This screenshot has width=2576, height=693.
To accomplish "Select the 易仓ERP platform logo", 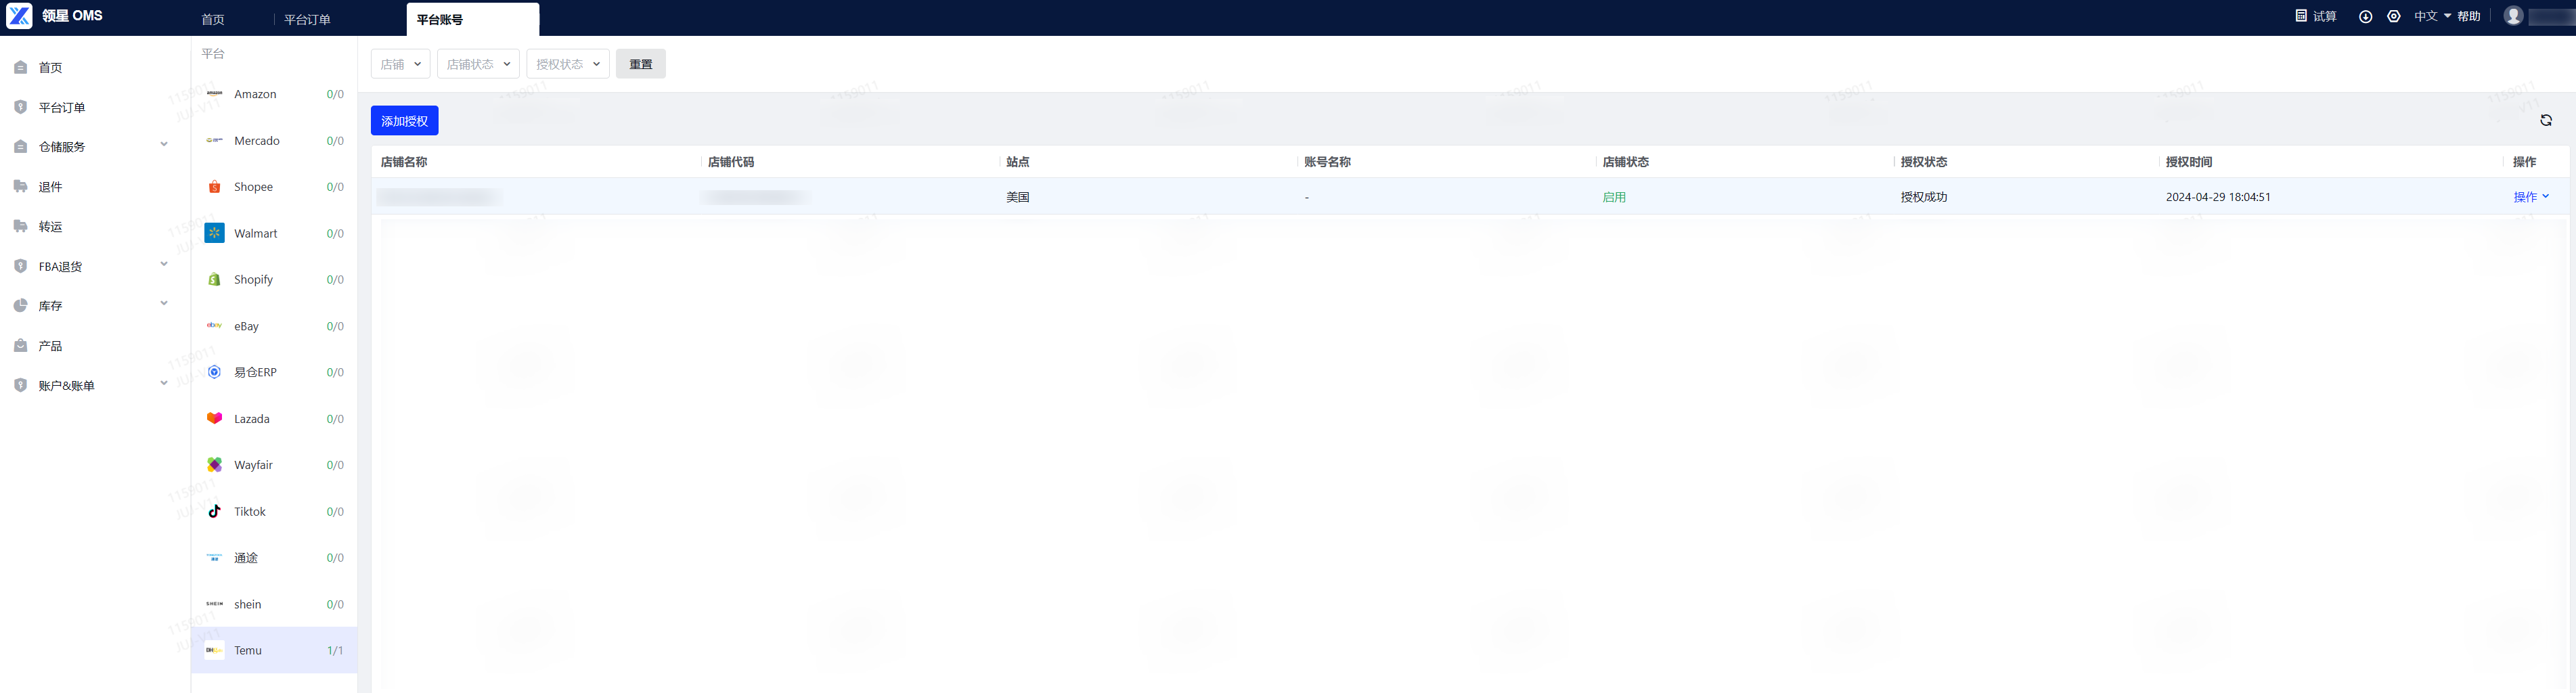I will point(214,372).
